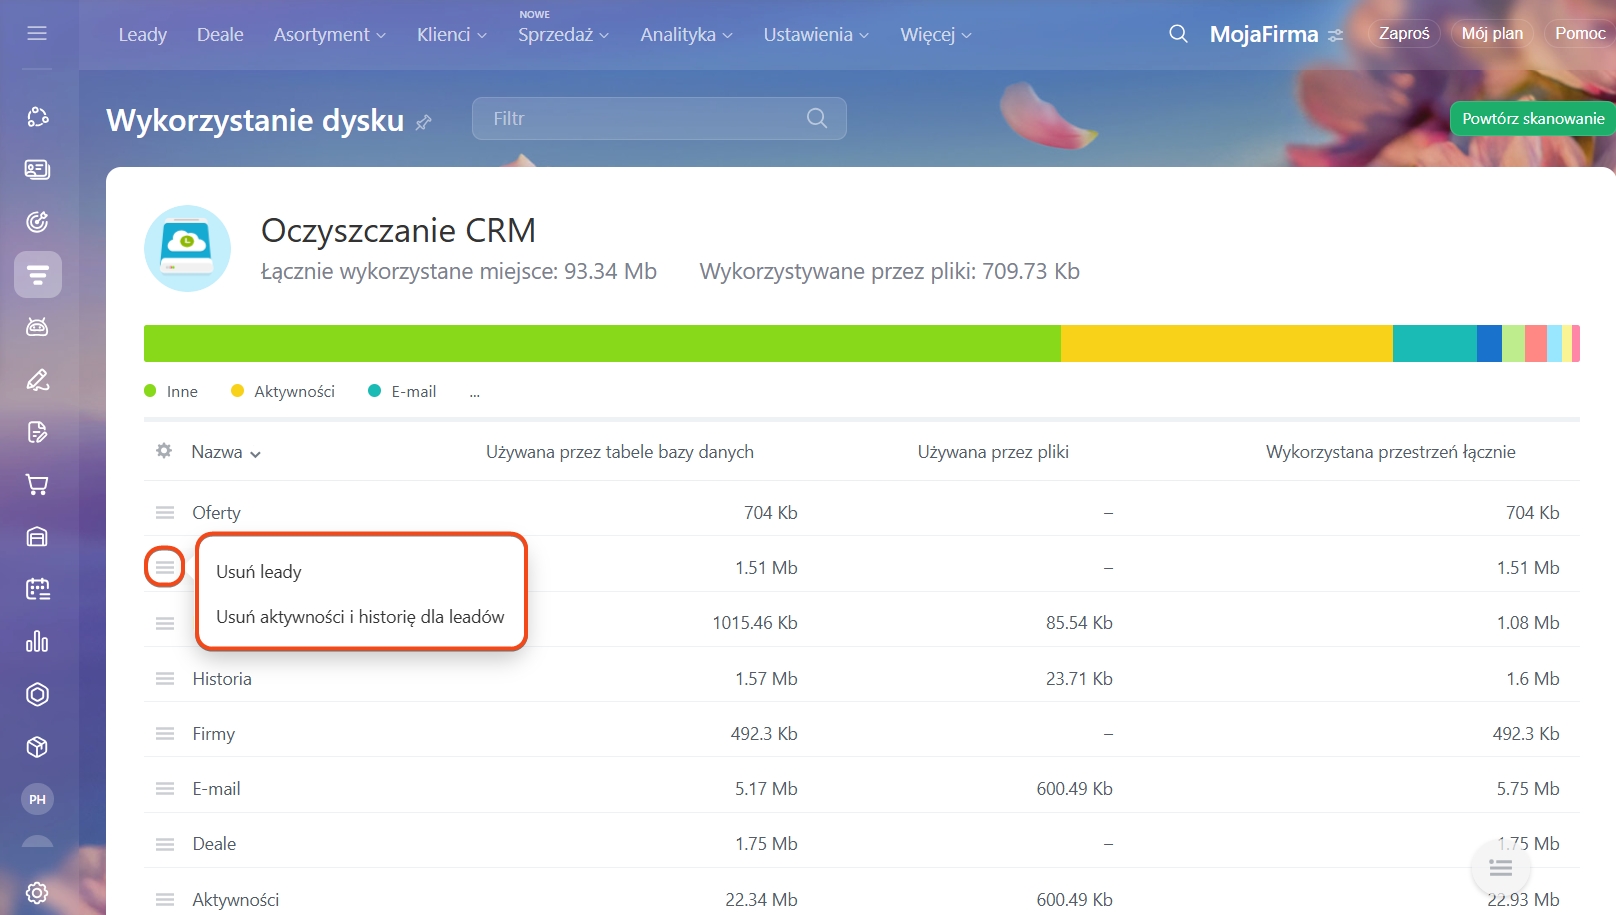The height and width of the screenshot is (915, 1616).
Task: Expand the Analityka dropdown menu
Action: [686, 35]
